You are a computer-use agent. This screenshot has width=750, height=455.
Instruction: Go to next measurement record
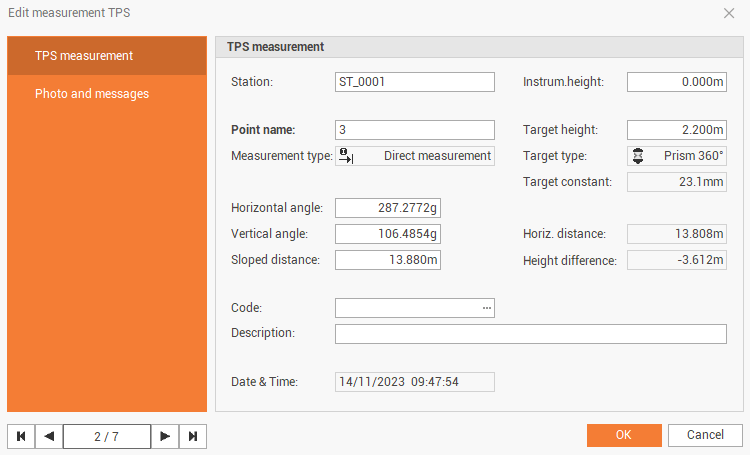165,436
